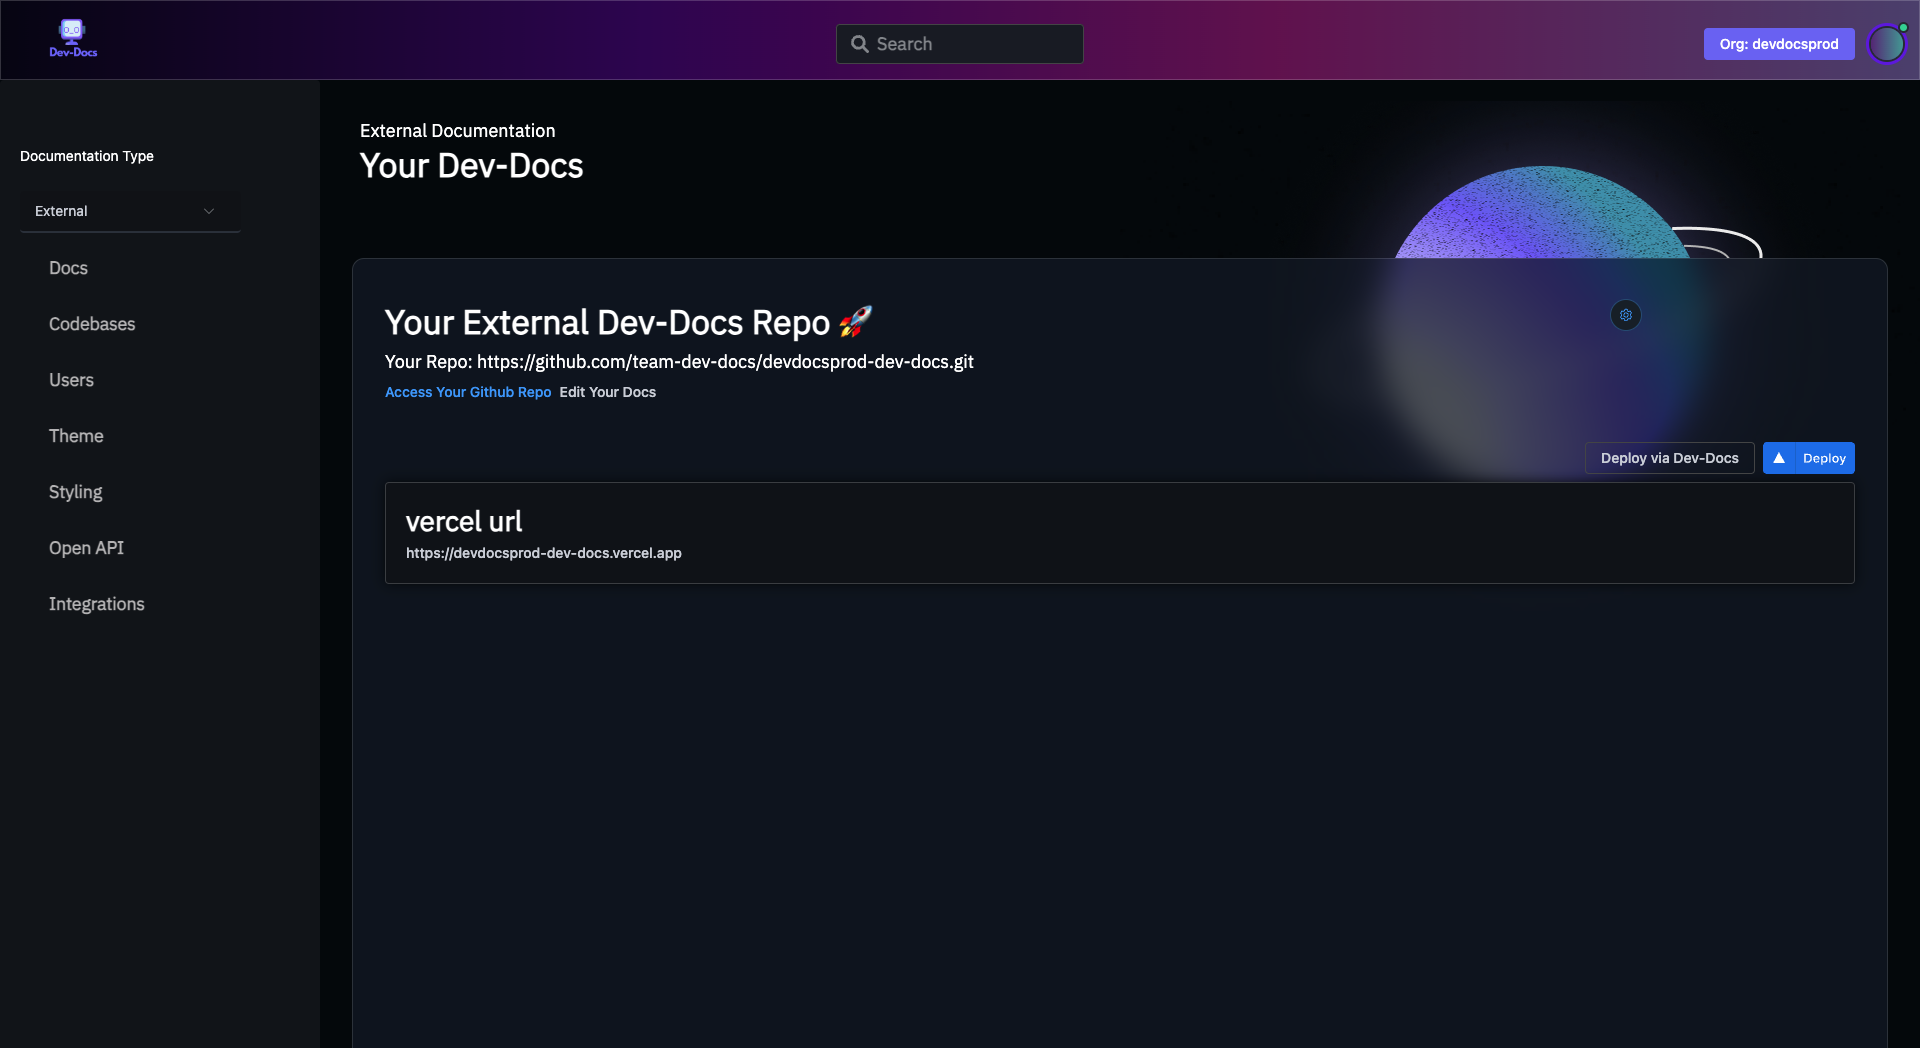Navigate to Open API
The width and height of the screenshot is (1920, 1048).
coord(86,548)
